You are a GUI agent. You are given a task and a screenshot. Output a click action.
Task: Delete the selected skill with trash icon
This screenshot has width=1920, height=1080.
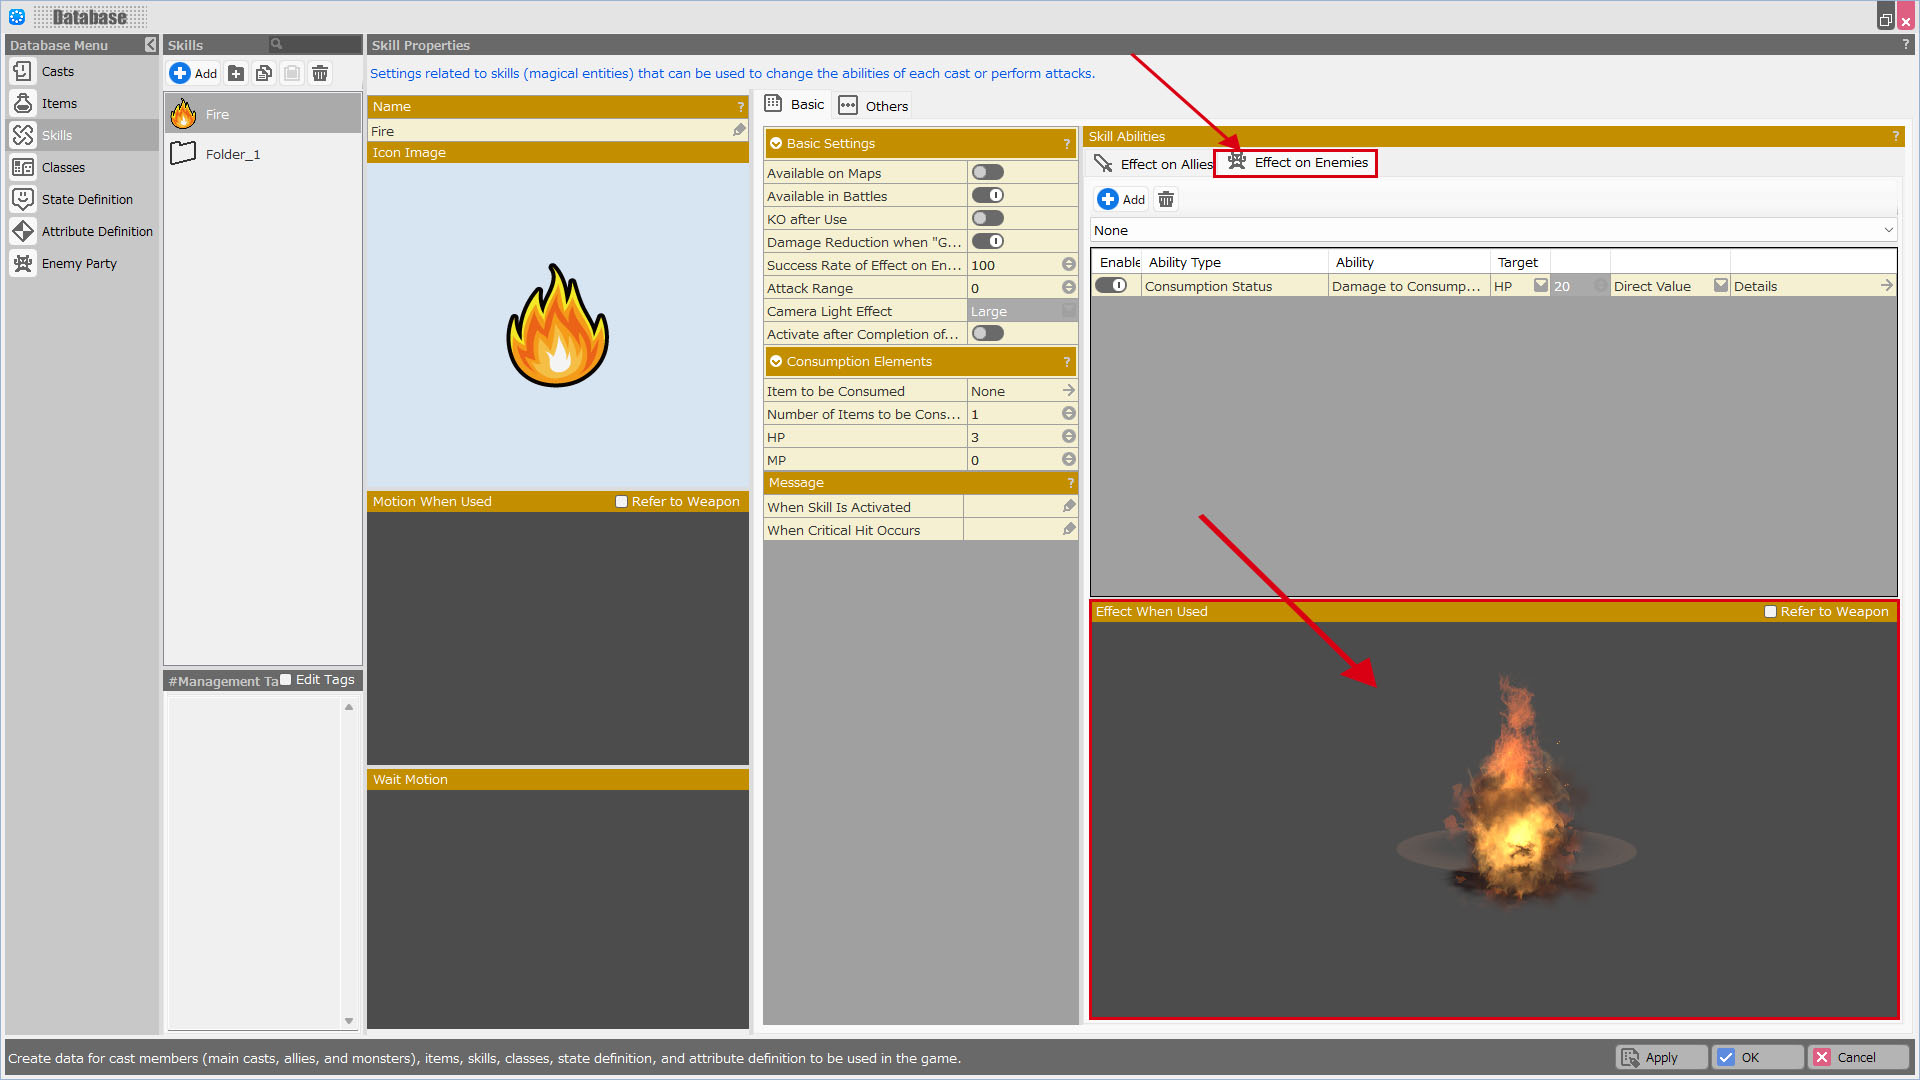[x=320, y=73]
